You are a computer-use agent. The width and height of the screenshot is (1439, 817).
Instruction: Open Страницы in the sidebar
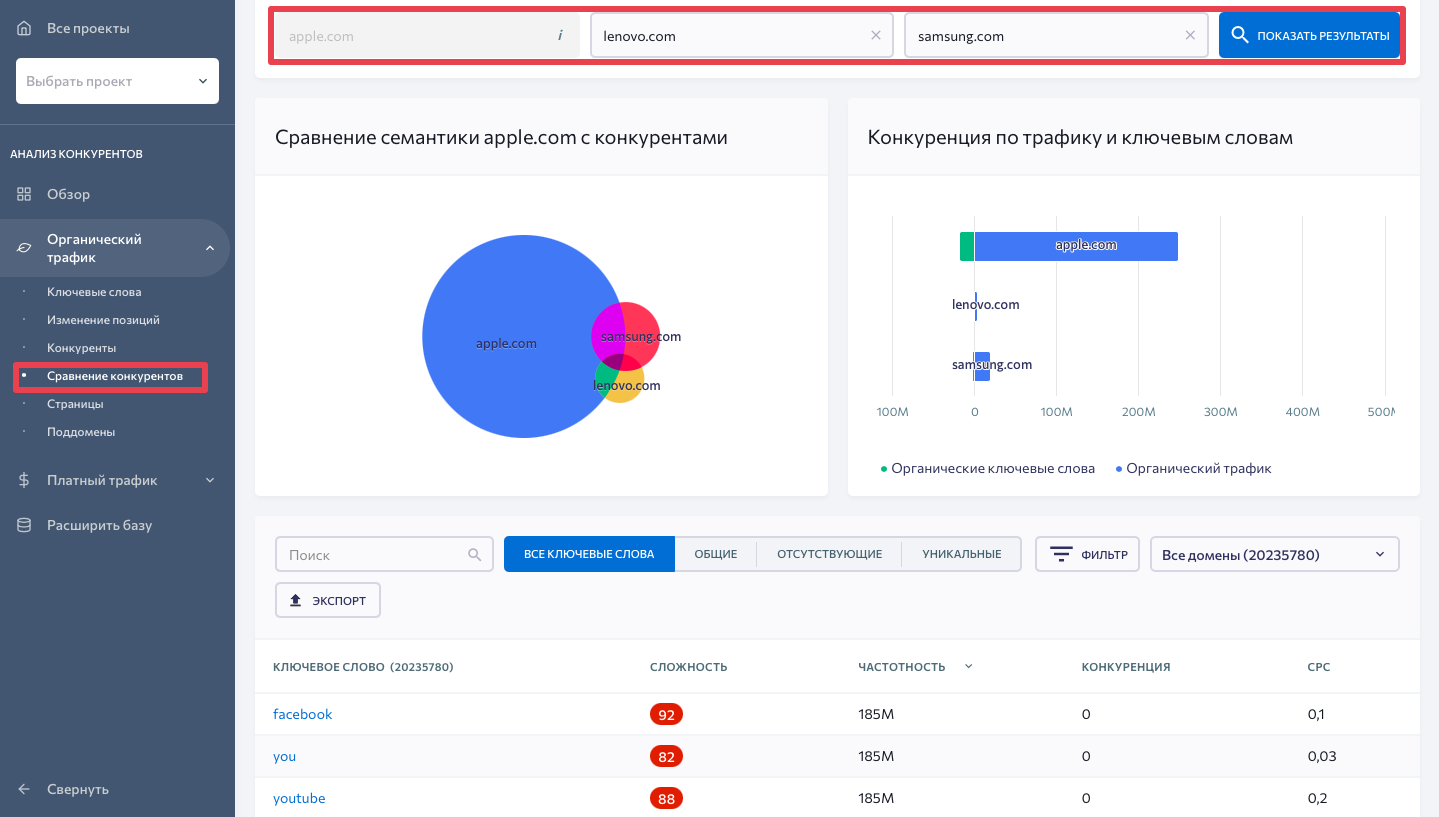coord(75,404)
